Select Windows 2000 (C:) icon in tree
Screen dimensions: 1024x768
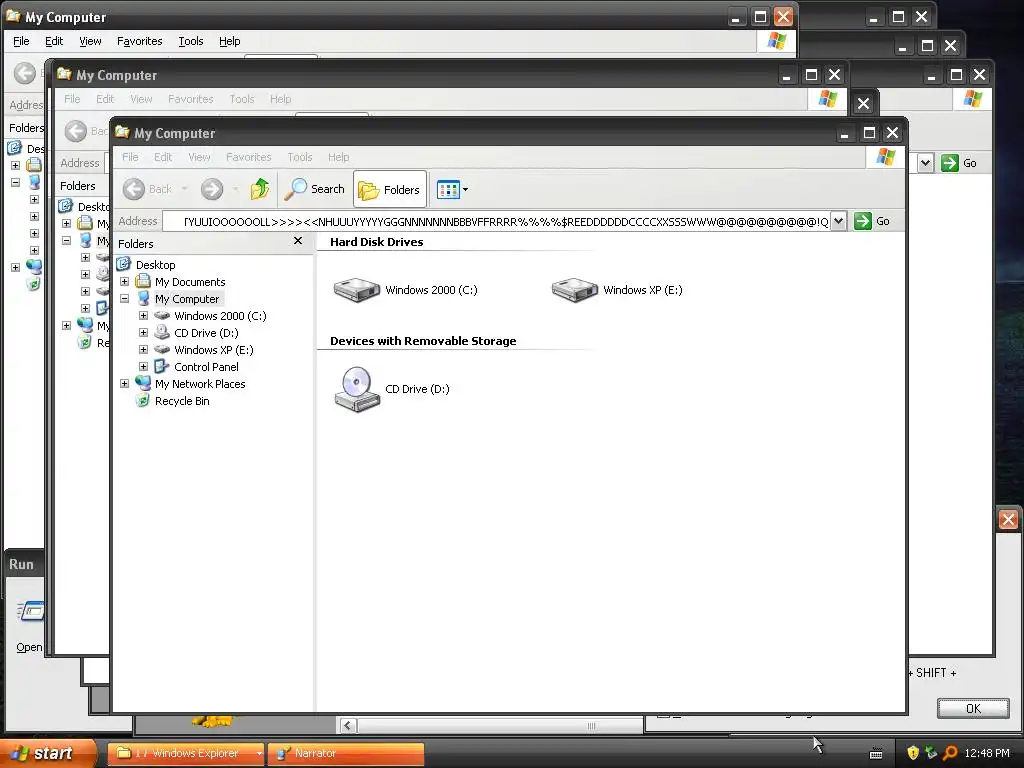[162, 315]
